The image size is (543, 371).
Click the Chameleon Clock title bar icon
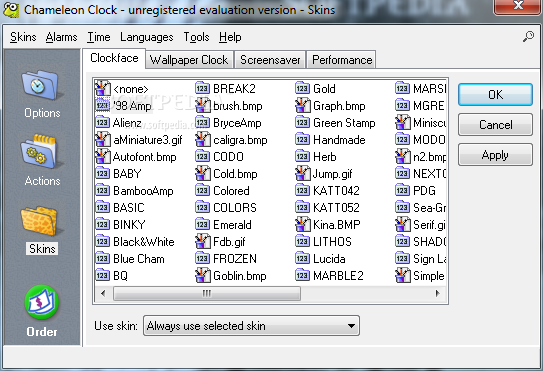click(11, 10)
